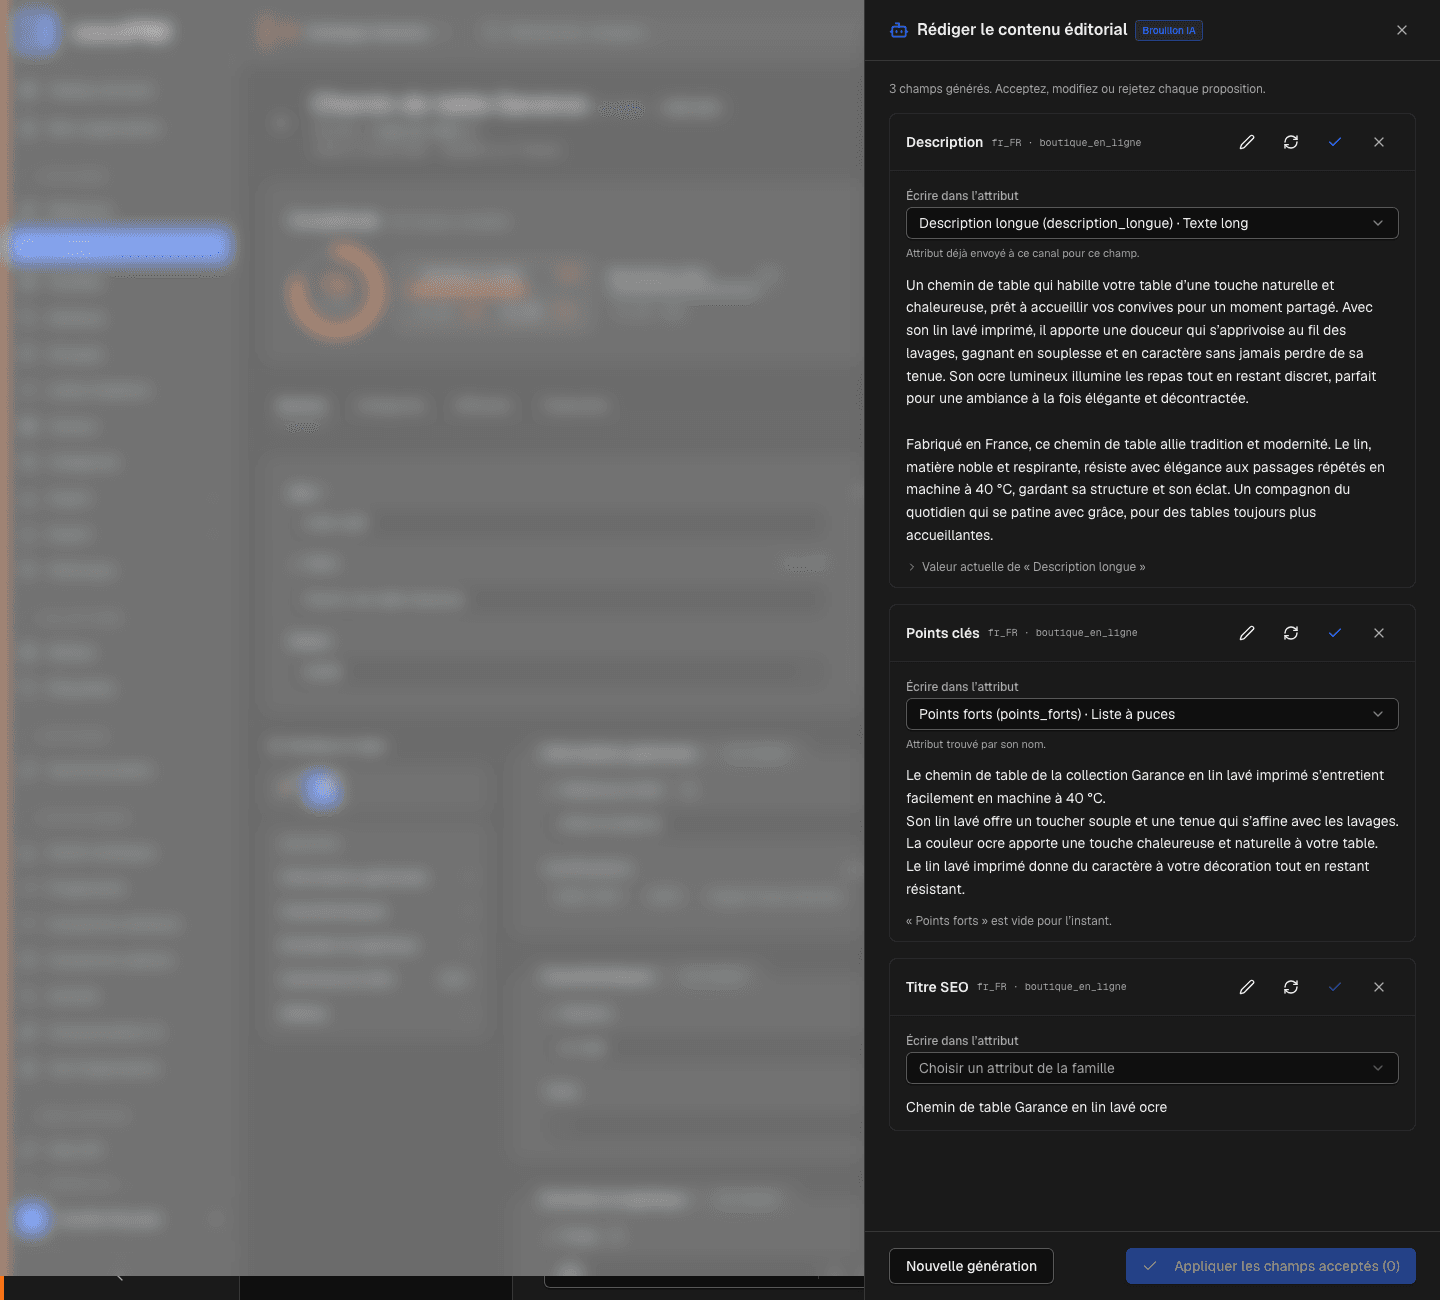Screen dimensions: 1440x1300
Task: Click the Points clés card heading
Action: [x=942, y=633]
